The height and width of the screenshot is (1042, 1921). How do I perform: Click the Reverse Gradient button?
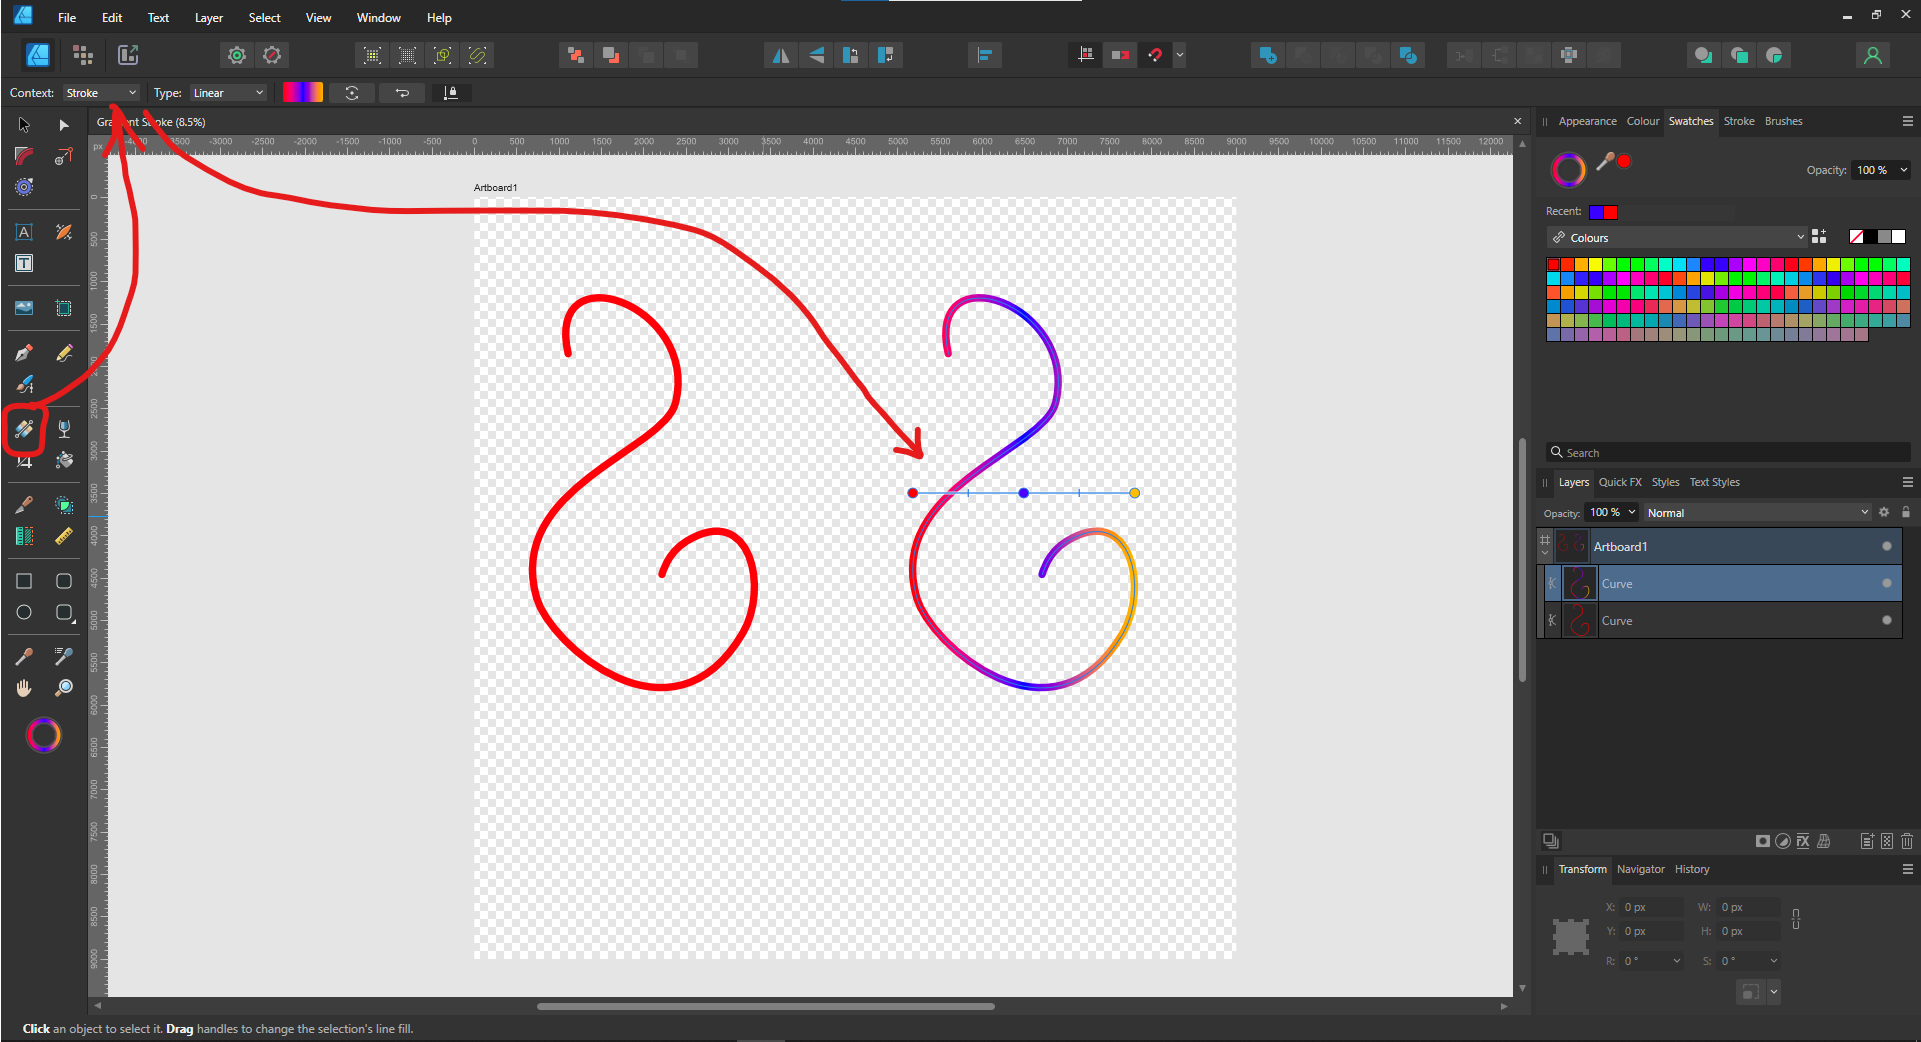[x=402, y=93]
